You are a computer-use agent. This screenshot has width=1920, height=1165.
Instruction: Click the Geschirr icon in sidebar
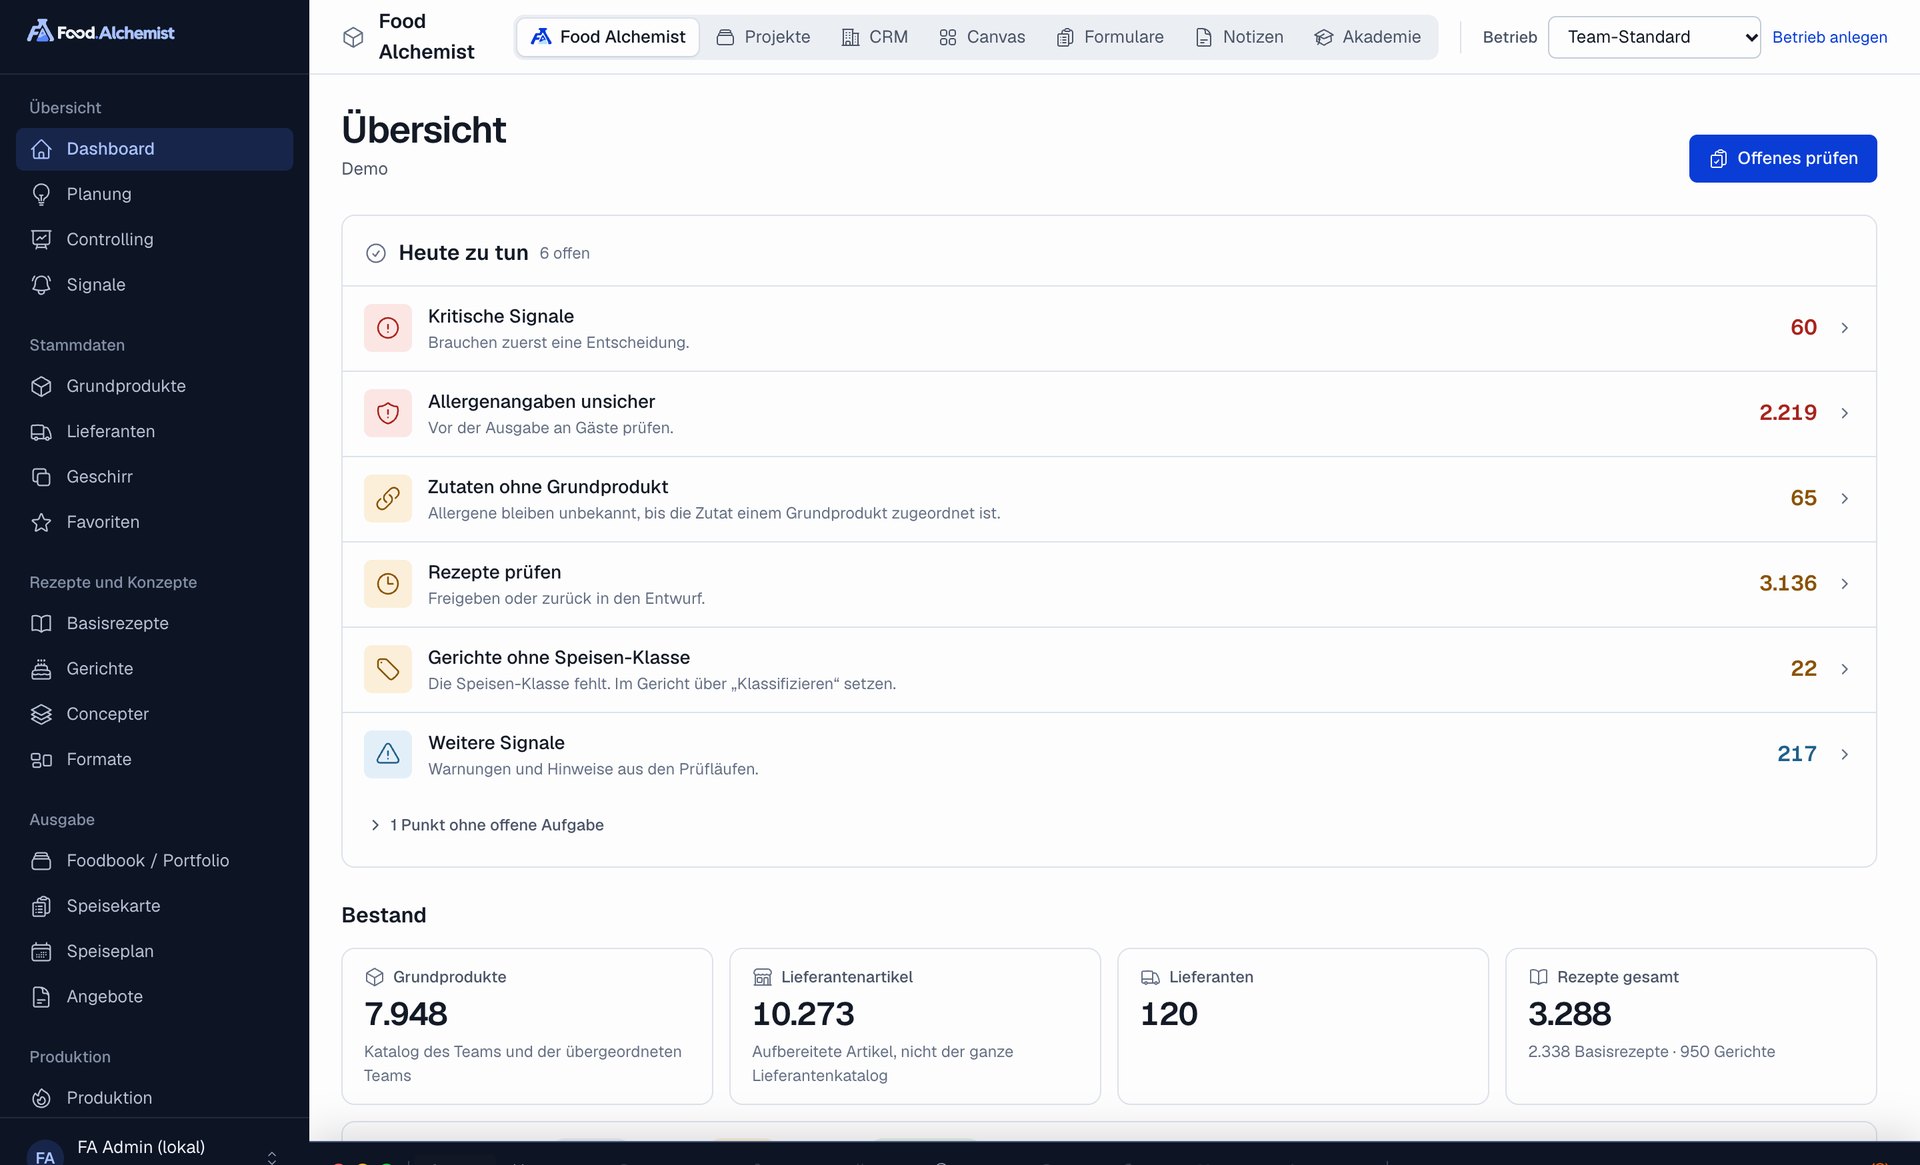click(41, 477)
